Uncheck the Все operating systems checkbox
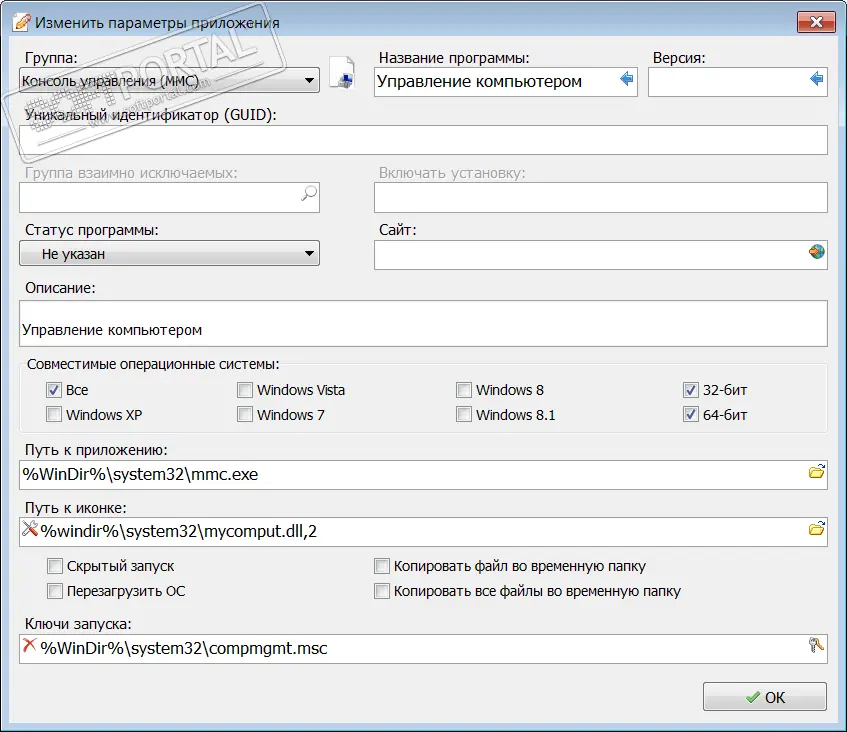 pos(54,390)
